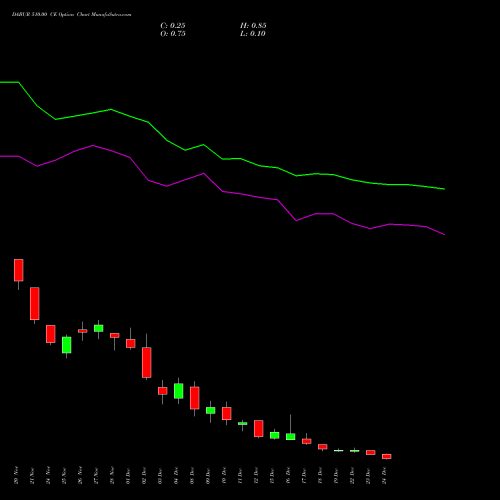Click the green line at its right end
The height and width of the screenshot is (500, 500).
click(444, 189)
